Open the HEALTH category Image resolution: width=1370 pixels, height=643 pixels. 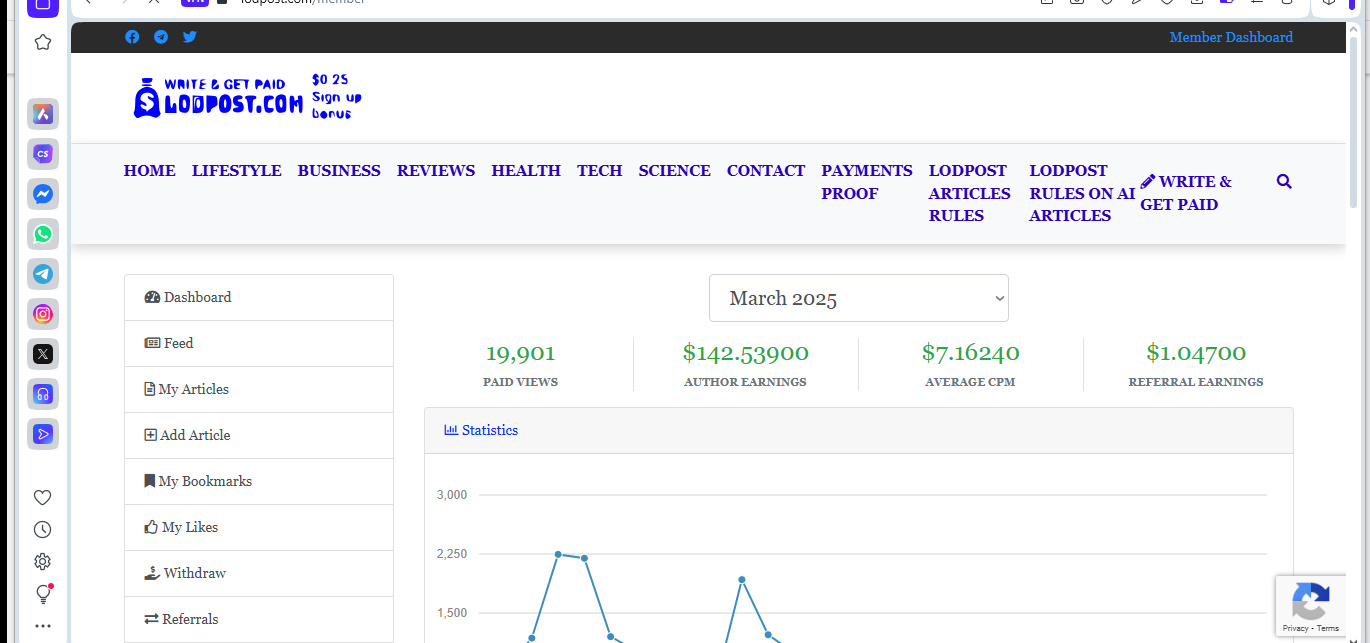526,171
